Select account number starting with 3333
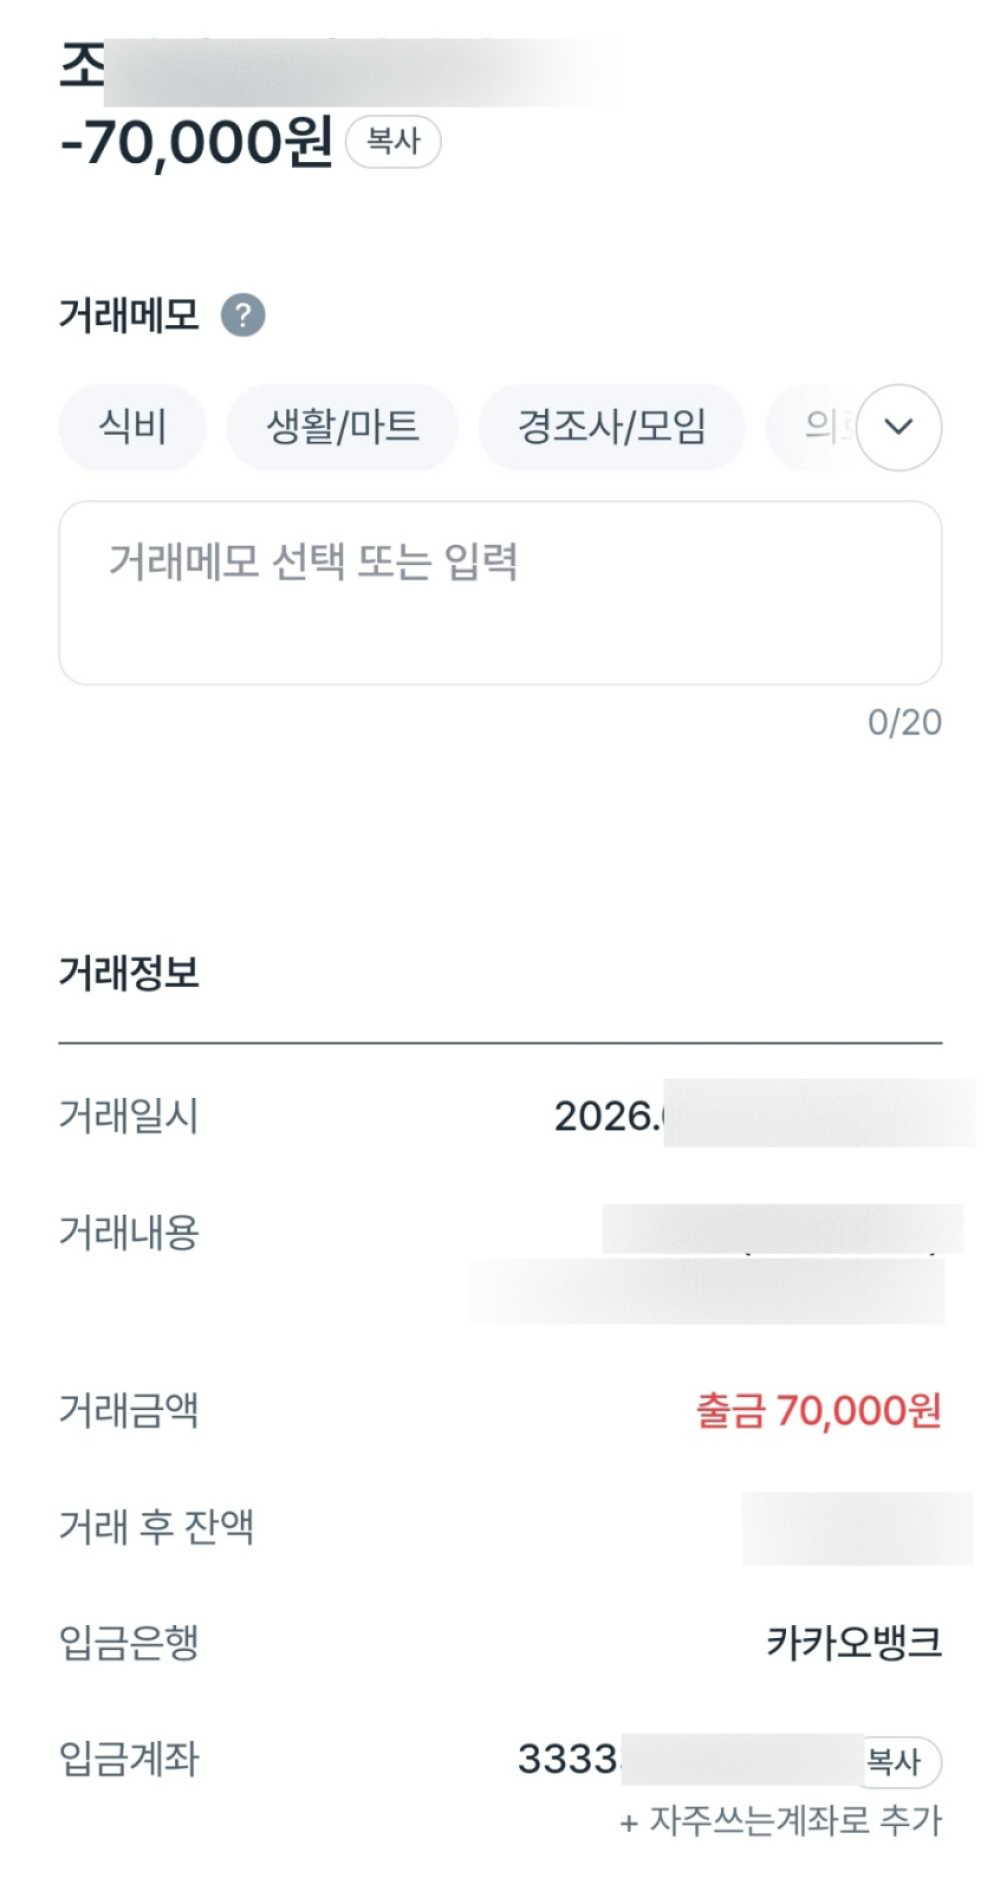This screenshot has height=1891, width=1000. pos(690,1759)
